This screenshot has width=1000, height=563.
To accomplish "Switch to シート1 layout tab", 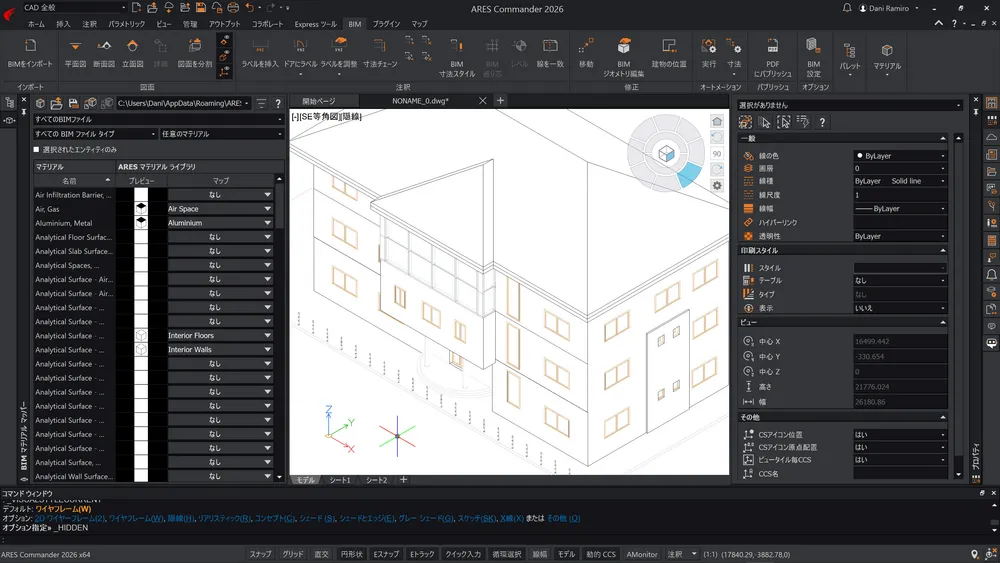I will 340,480.
